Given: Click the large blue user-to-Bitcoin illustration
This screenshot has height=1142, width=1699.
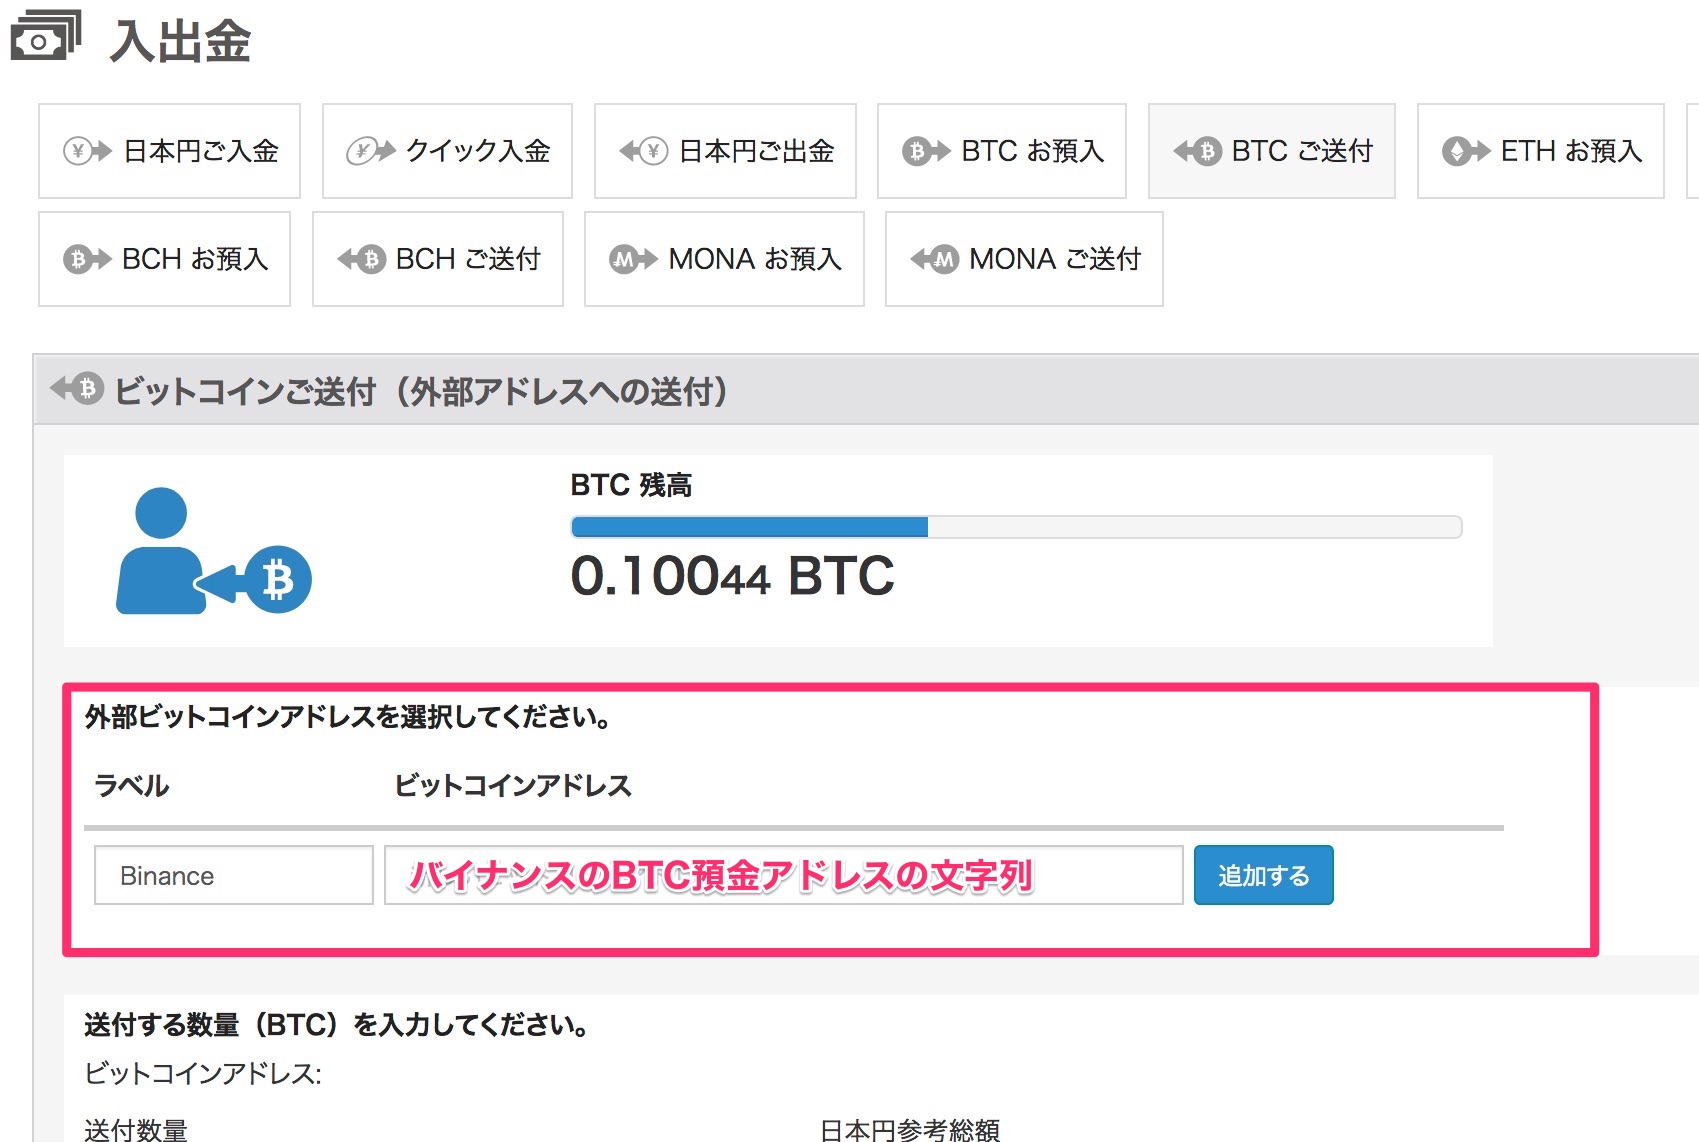Looking at the screenshot, I should pyautogui.click(x=213, y=551).
